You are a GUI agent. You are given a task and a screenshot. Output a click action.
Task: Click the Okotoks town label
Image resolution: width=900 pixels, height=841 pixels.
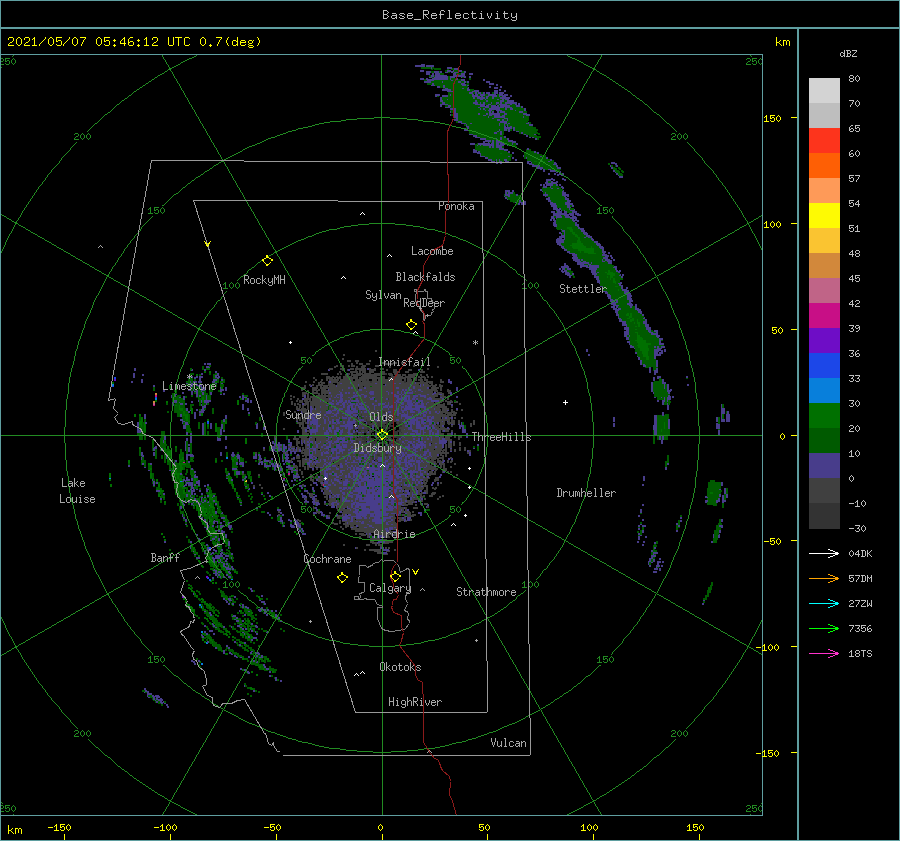coord(400,667)
